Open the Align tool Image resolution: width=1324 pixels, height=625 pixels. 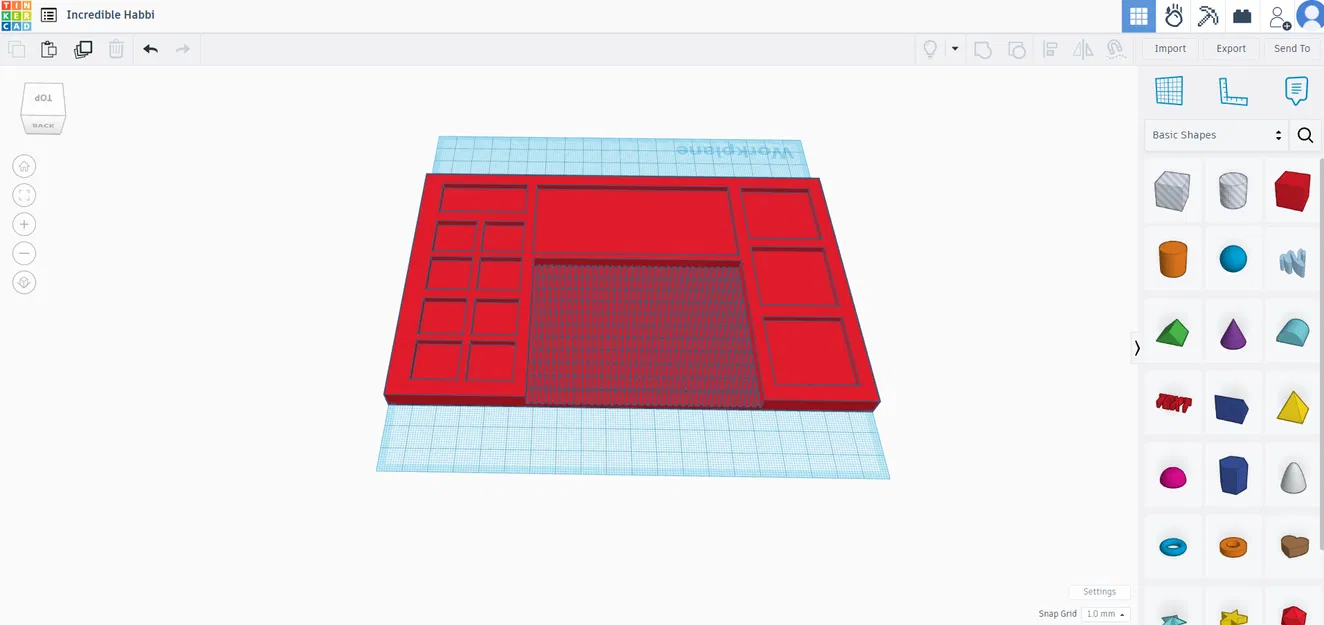[x=1050, y=48]
